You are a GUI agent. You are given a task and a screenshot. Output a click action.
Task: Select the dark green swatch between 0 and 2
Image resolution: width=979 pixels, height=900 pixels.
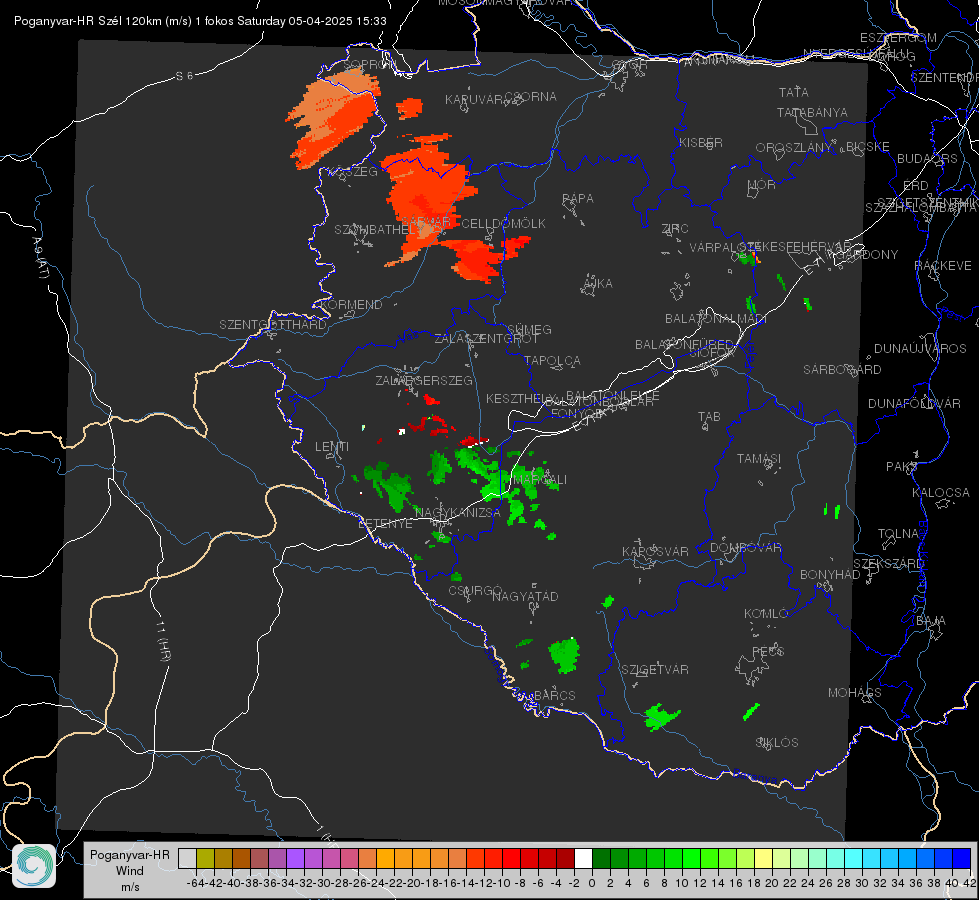(x=601, y=858)
